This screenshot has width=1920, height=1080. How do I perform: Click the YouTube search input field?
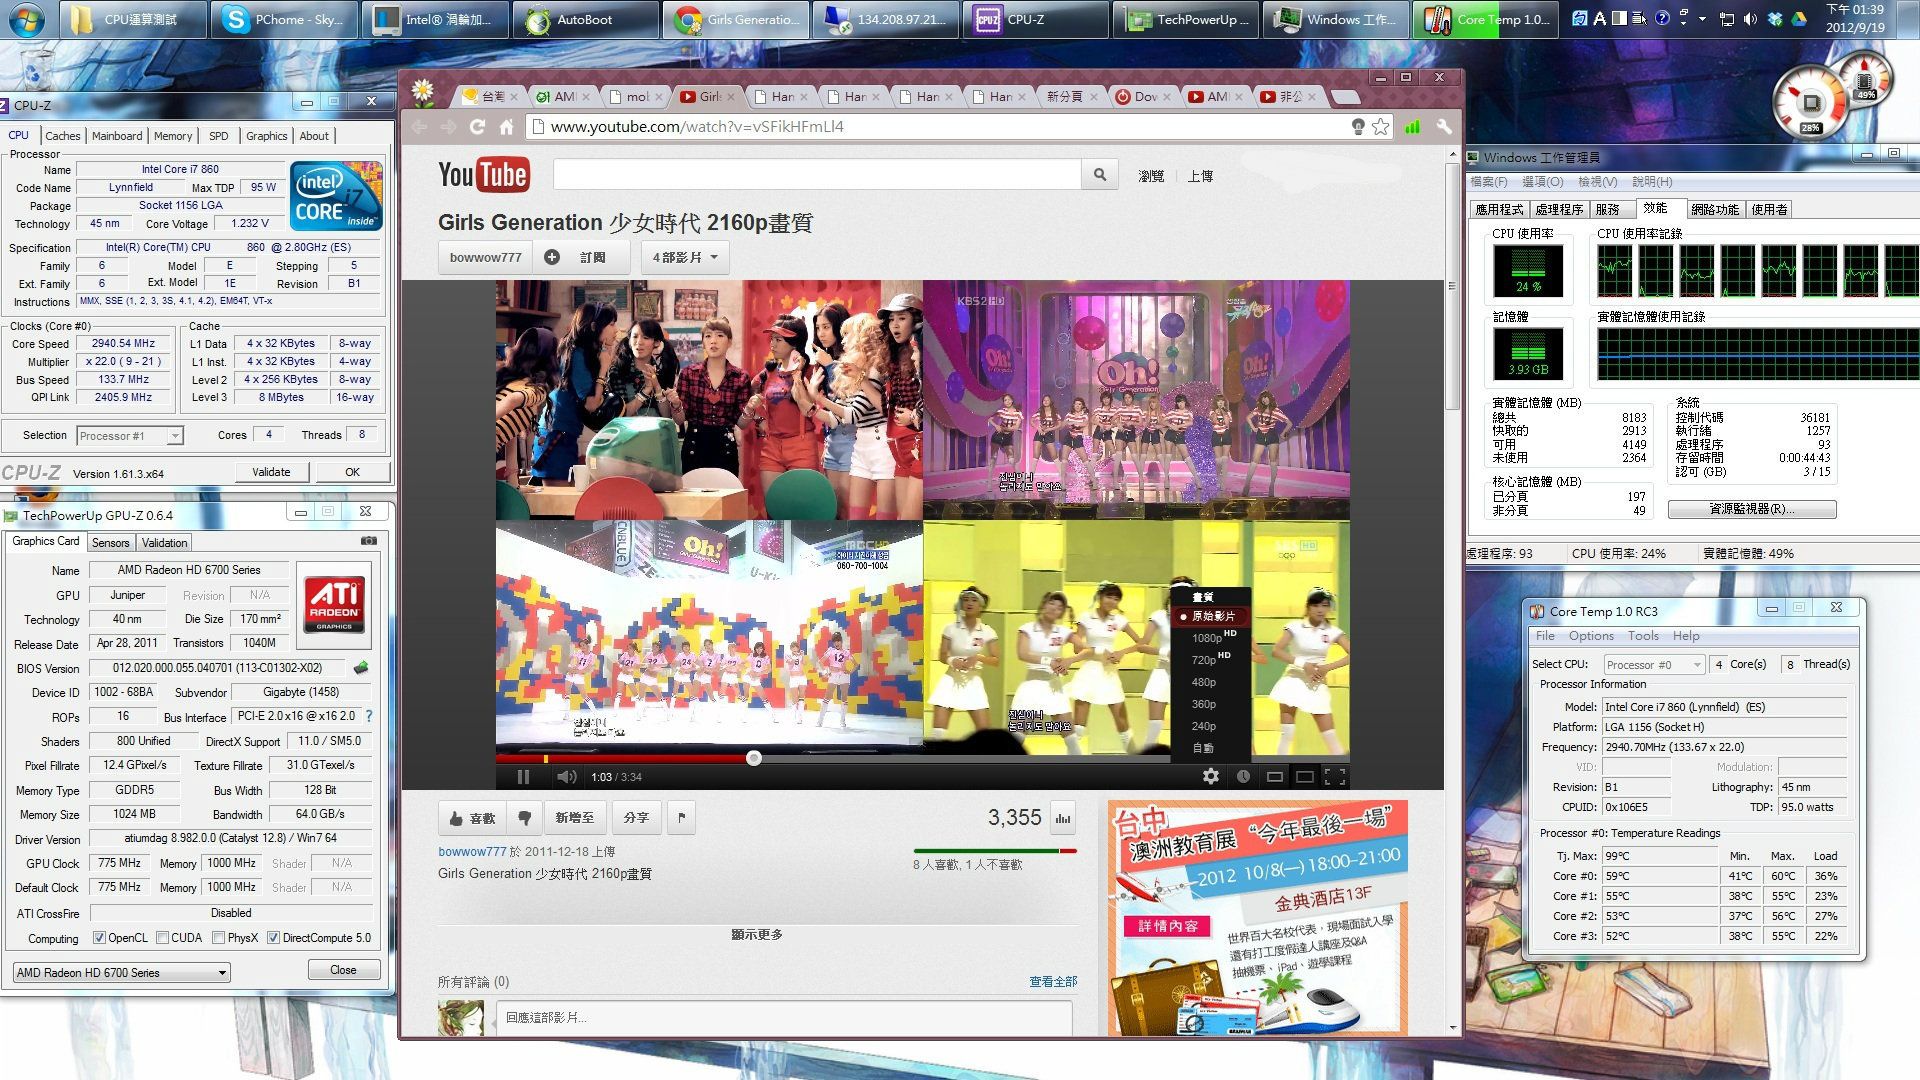(817, 175)
